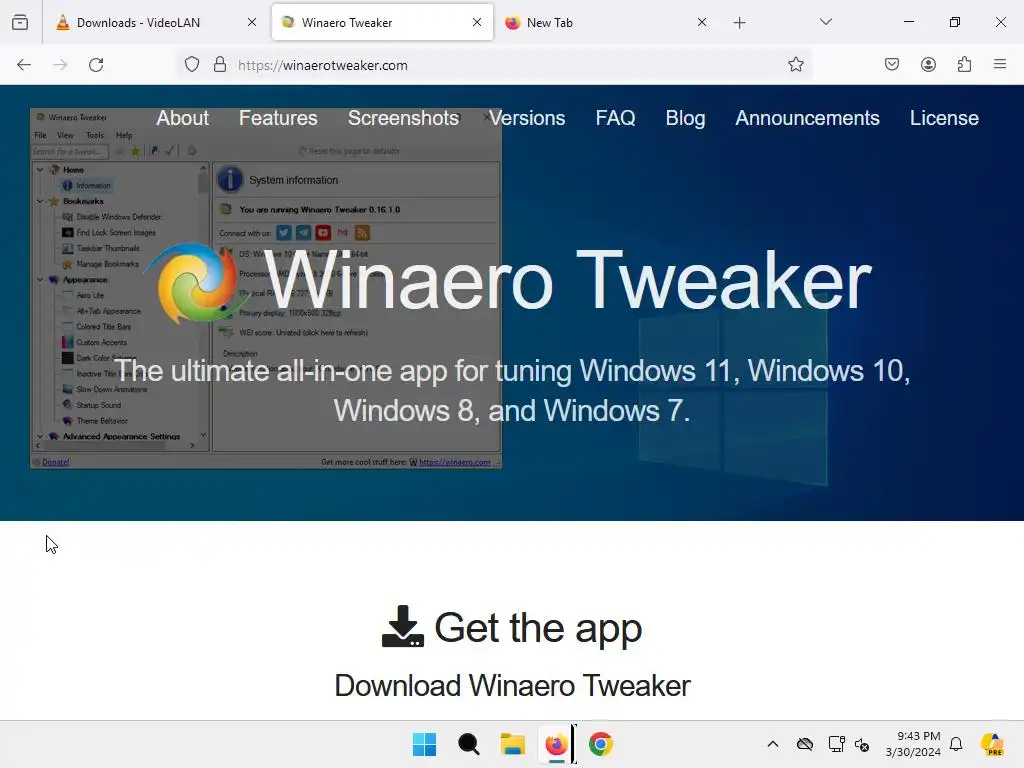This screenshot has width=1024, height=768.
Task: Click the Telegram icon in app screenshot
Action: pos(304,232)
